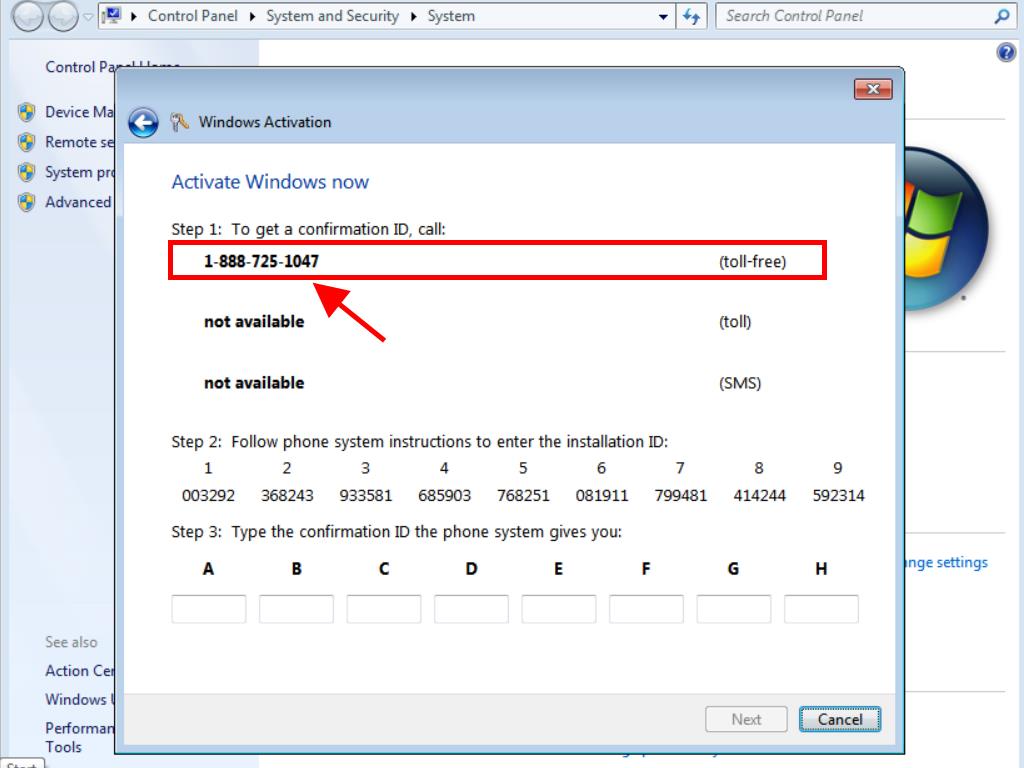1024x768 pixels.
Task: Click the shield icon beside Advanced settings
Action: [x=27, y=202]
